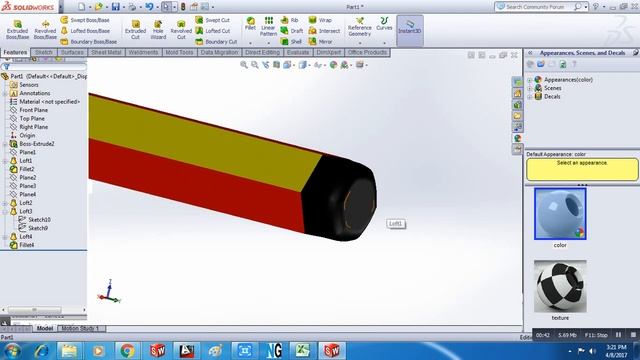
Task: Toggle the Instant3D button
Action: (x=409, y=31)
